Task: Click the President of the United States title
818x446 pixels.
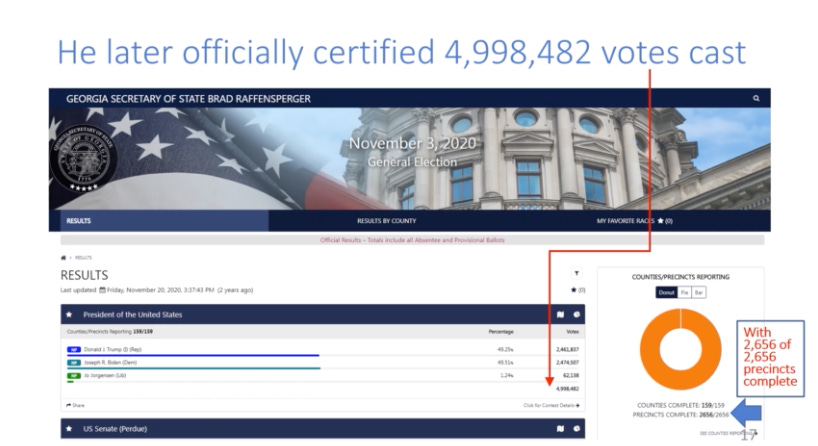Action: (133, 315)
